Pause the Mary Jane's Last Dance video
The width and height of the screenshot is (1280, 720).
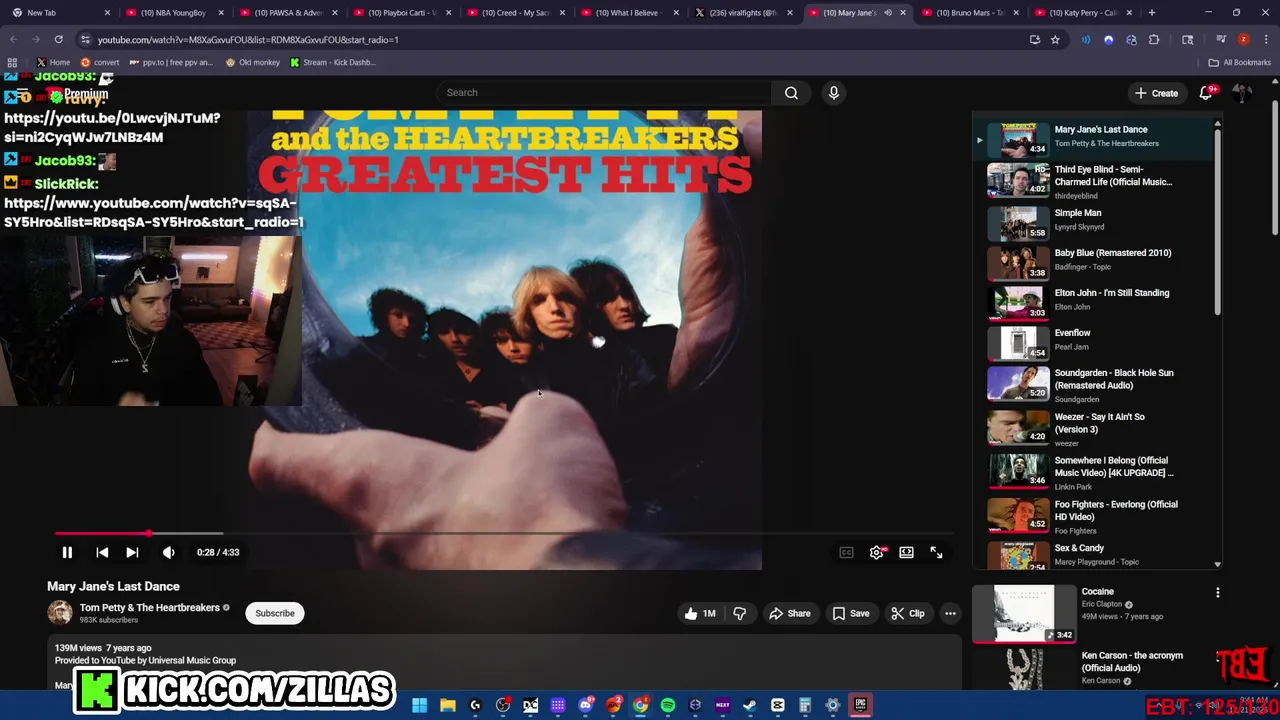[67, 552]
